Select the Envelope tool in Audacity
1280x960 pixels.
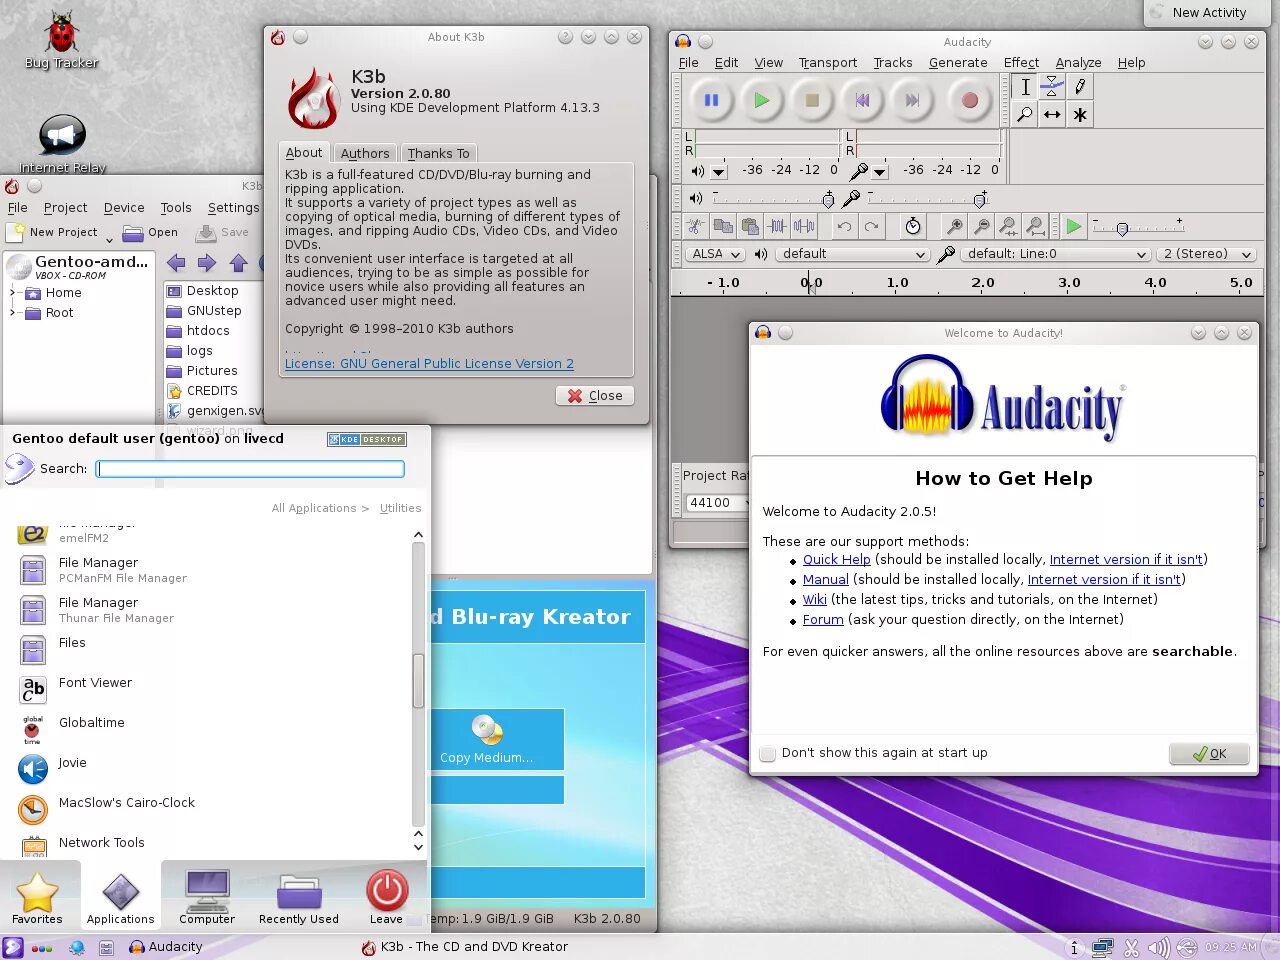click(1052, 87)
